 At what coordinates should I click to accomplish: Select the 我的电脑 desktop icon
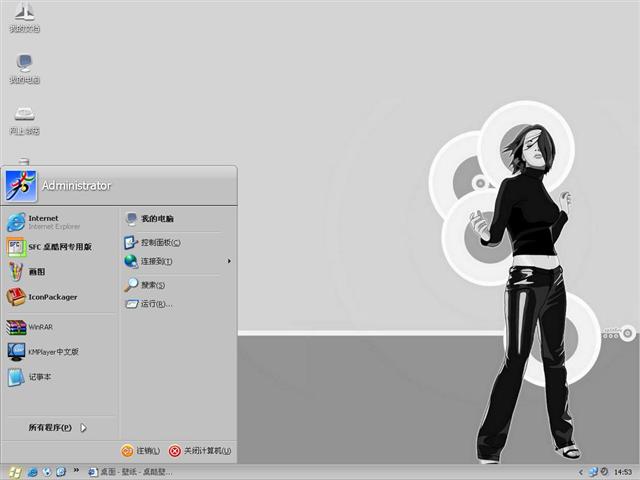(x=24, y=69)
